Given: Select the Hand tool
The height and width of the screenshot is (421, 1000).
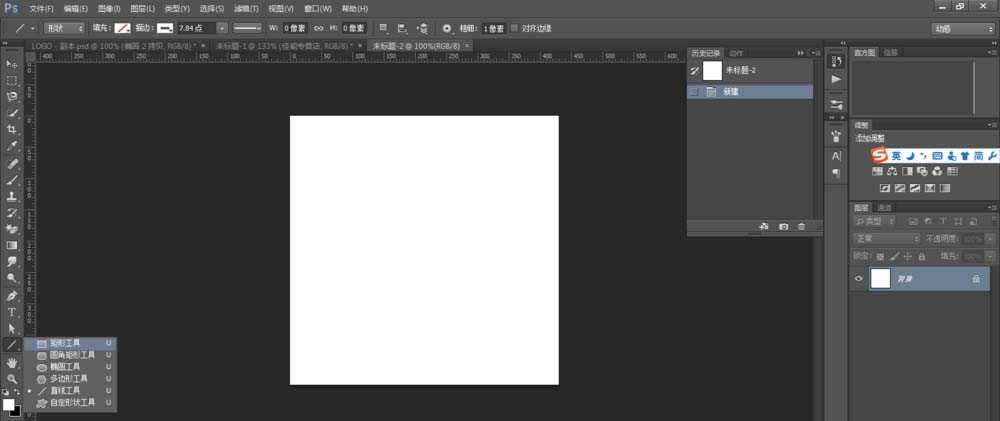Looking at the screenshot, I should tap(12, 362).
